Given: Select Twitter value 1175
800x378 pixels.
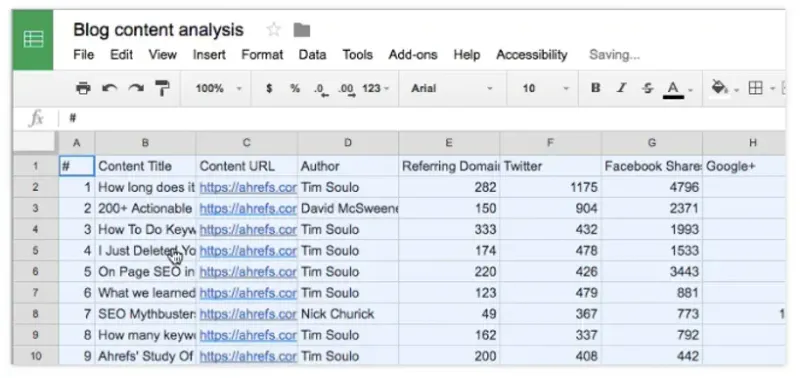Looking at the screenshot, I should pyautogui.click(x=551, y=187).
